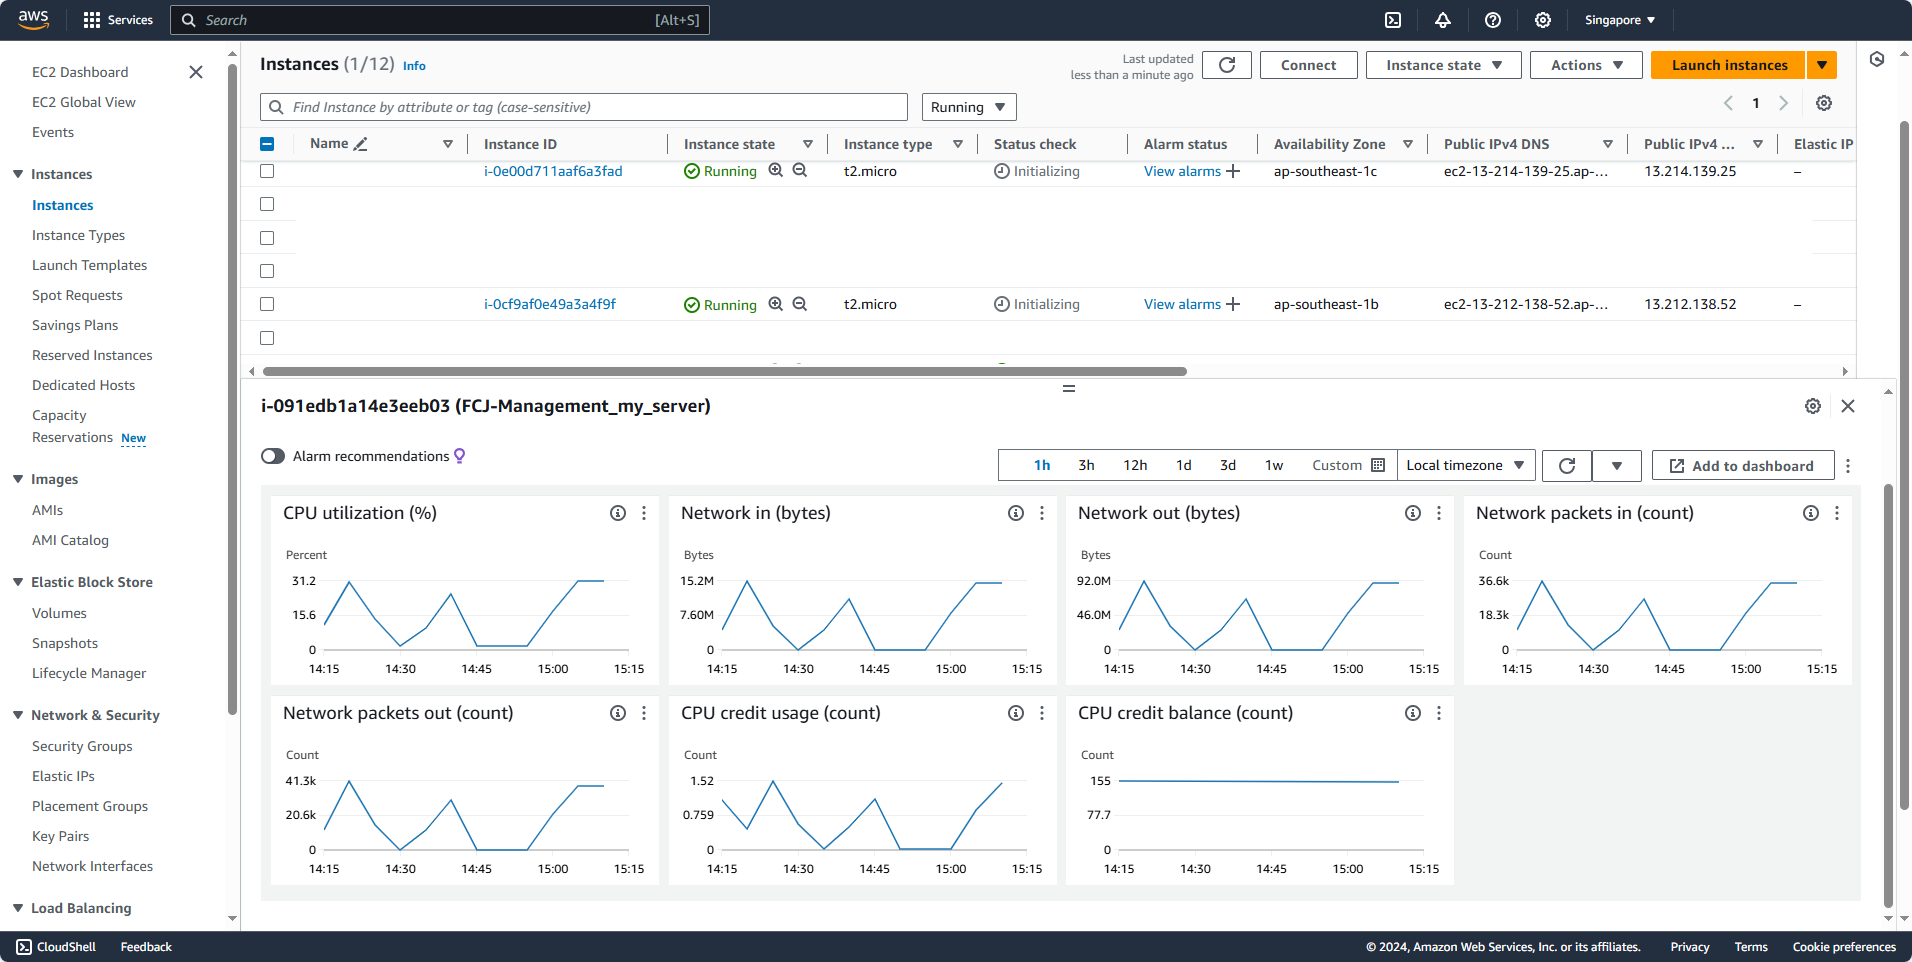
Task: Open the settings gear in the top bar
Action: [1543, 20]
